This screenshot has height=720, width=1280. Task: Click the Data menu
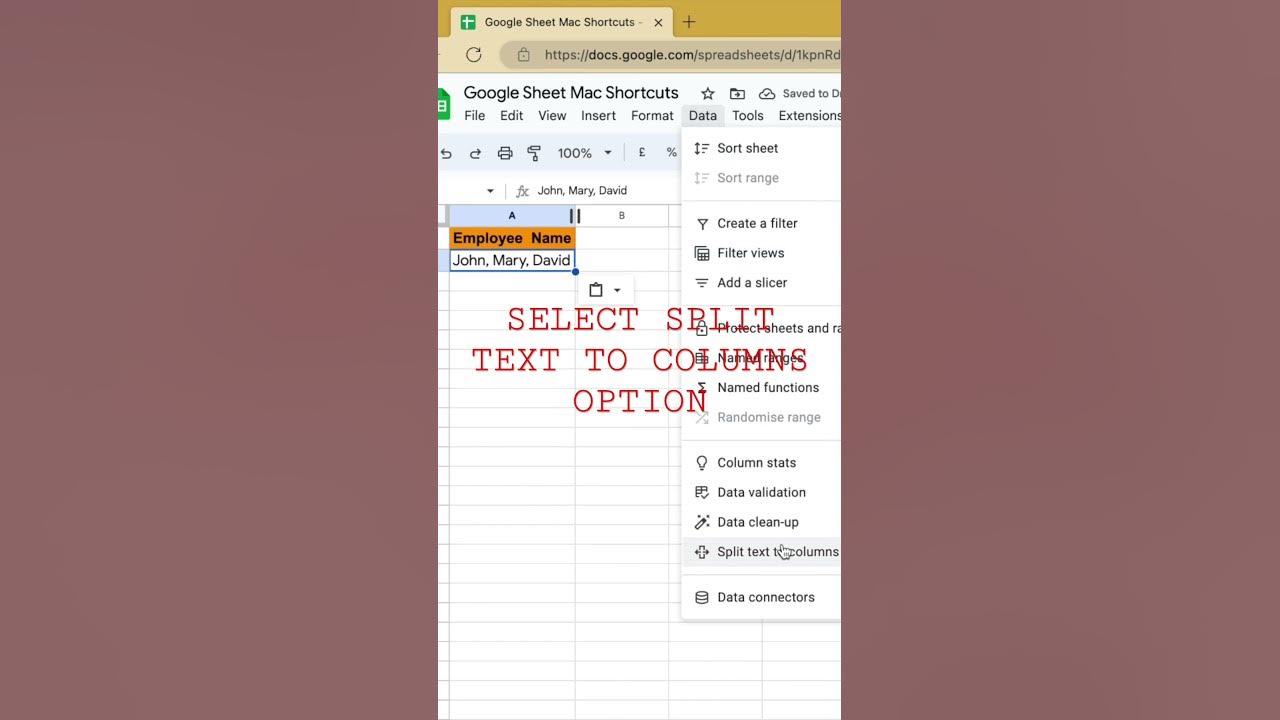pos(703,116)
